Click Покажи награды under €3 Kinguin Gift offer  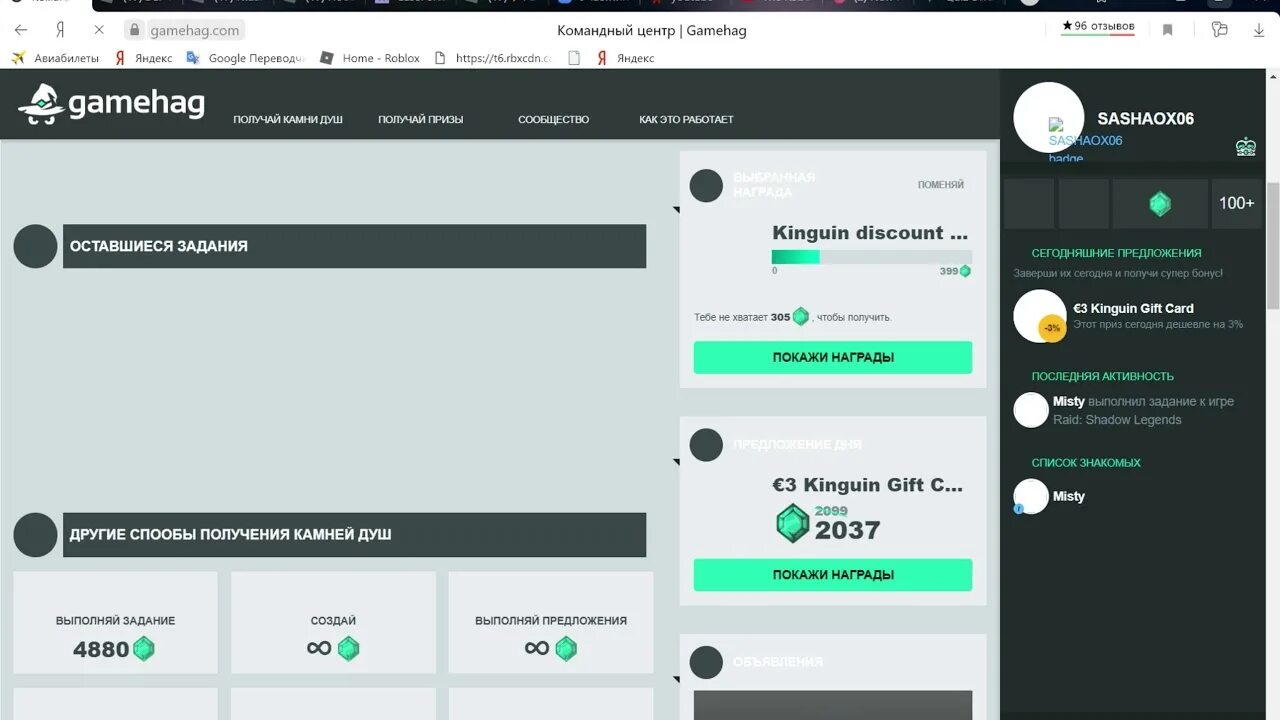tap(833, 575)
